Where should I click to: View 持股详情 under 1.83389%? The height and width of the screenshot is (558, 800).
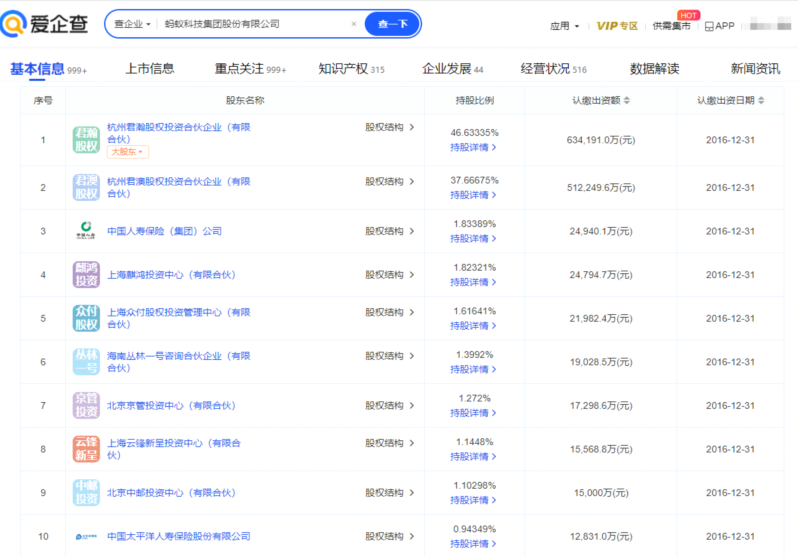[473, 238]
